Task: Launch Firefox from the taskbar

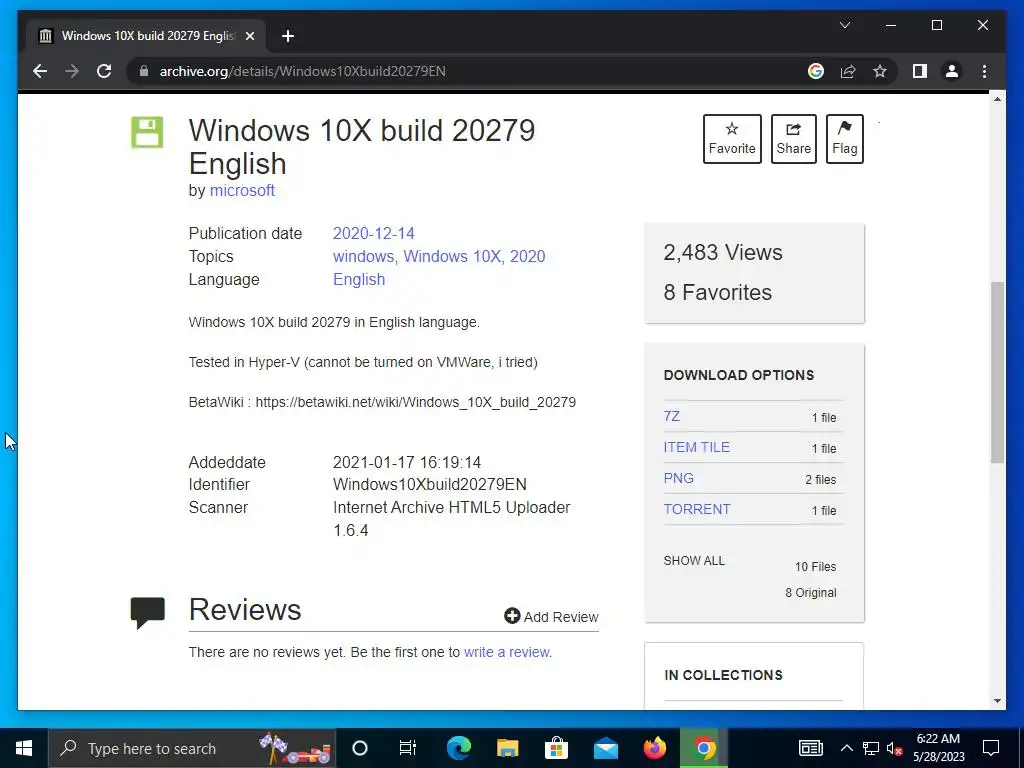Action: click(x=654, y=748)
